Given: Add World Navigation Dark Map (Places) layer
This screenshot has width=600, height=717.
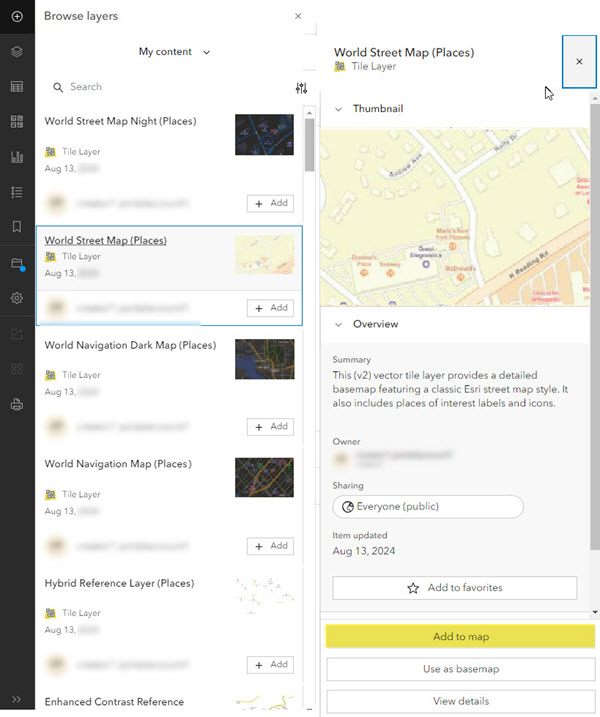Looking at the screenshot, I should [x=270, y=427].
